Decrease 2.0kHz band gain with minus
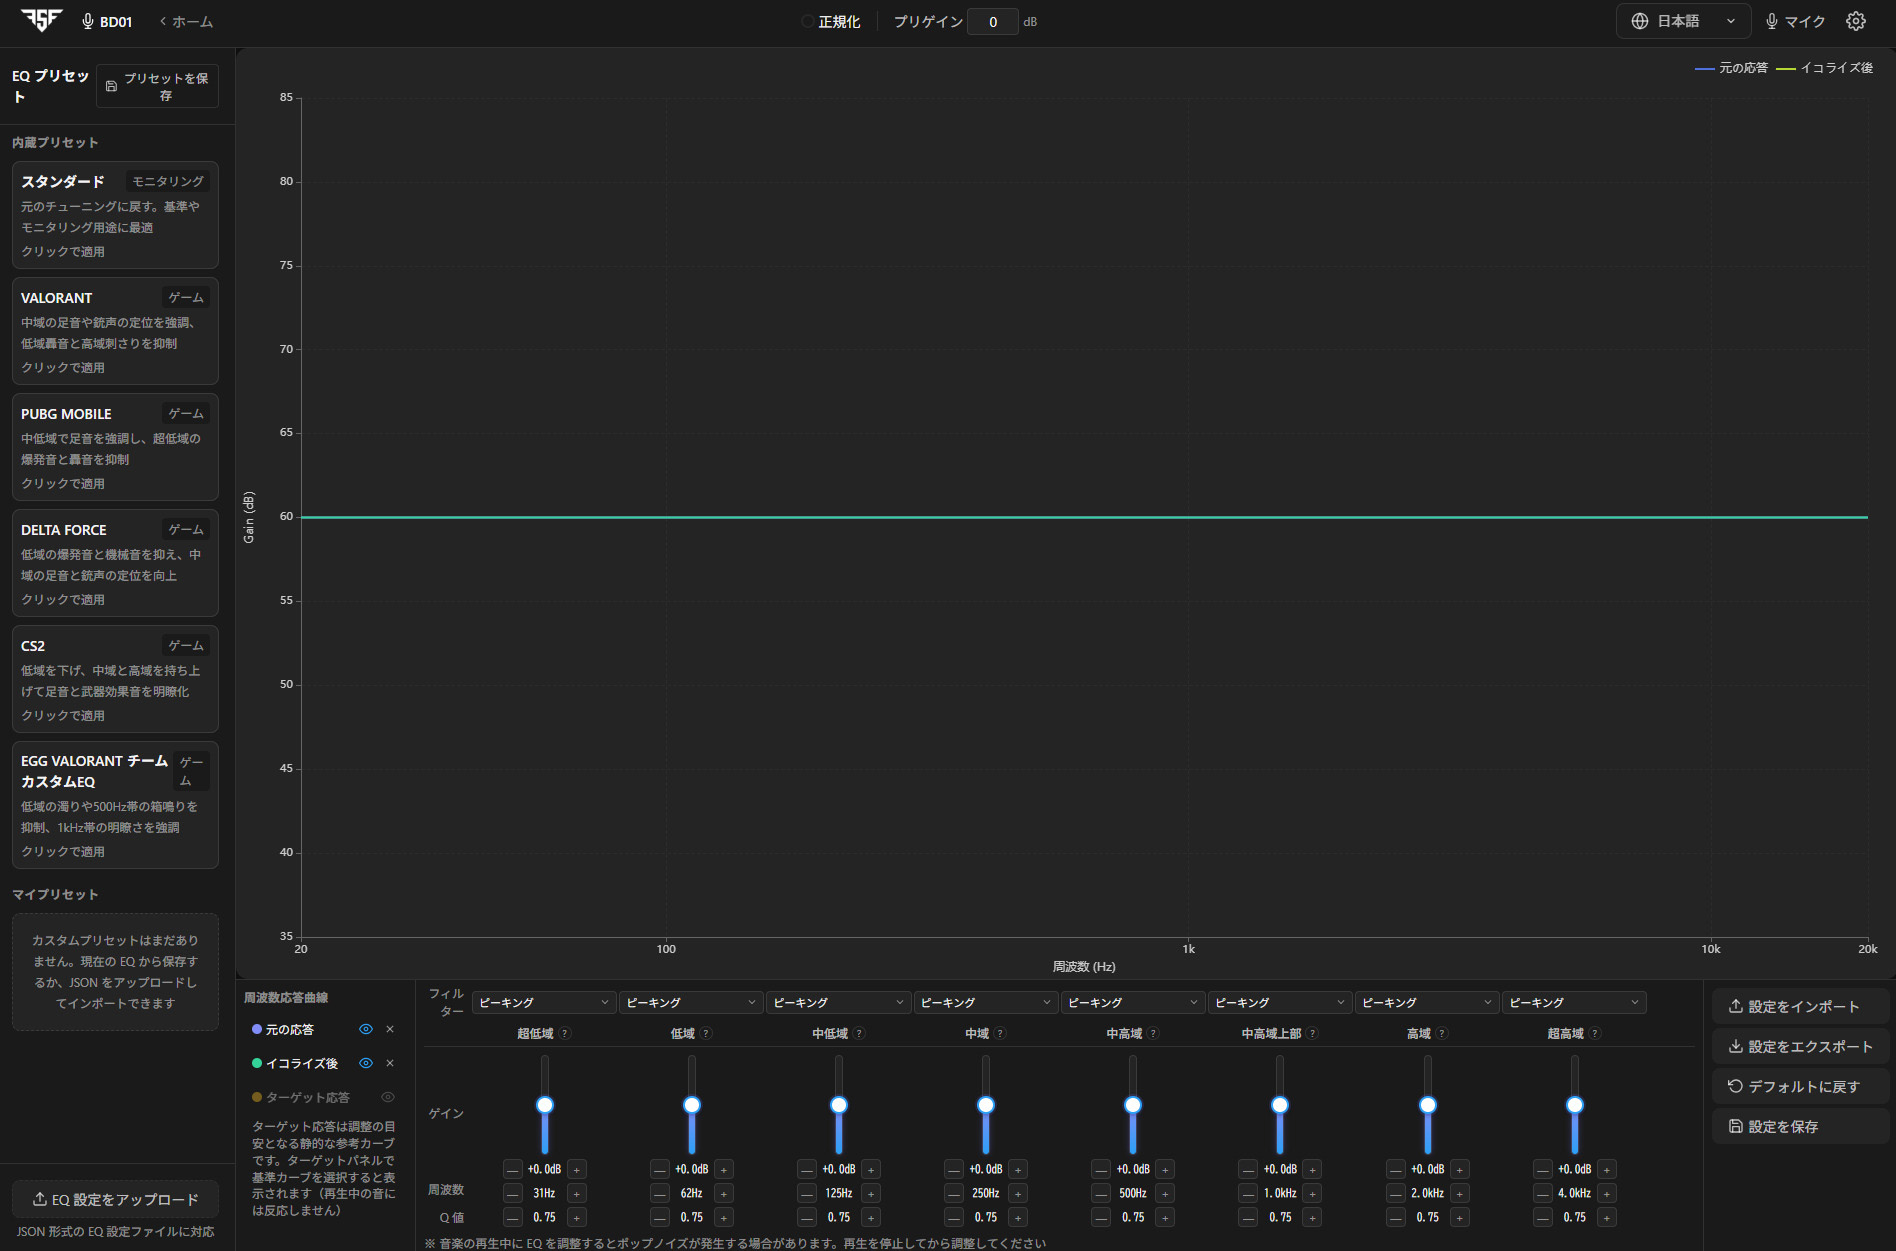1896x1251 pixels. [x=1395, y=1169]
